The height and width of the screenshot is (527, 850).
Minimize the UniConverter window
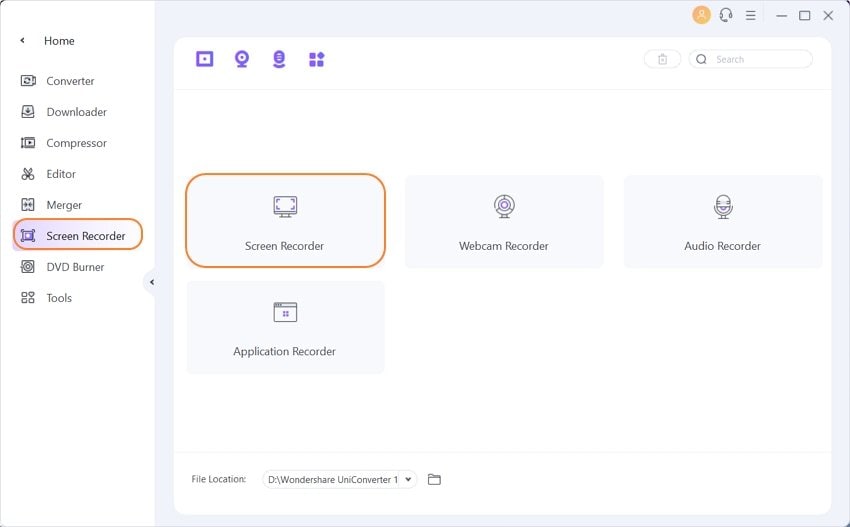(x=781, y=16)
